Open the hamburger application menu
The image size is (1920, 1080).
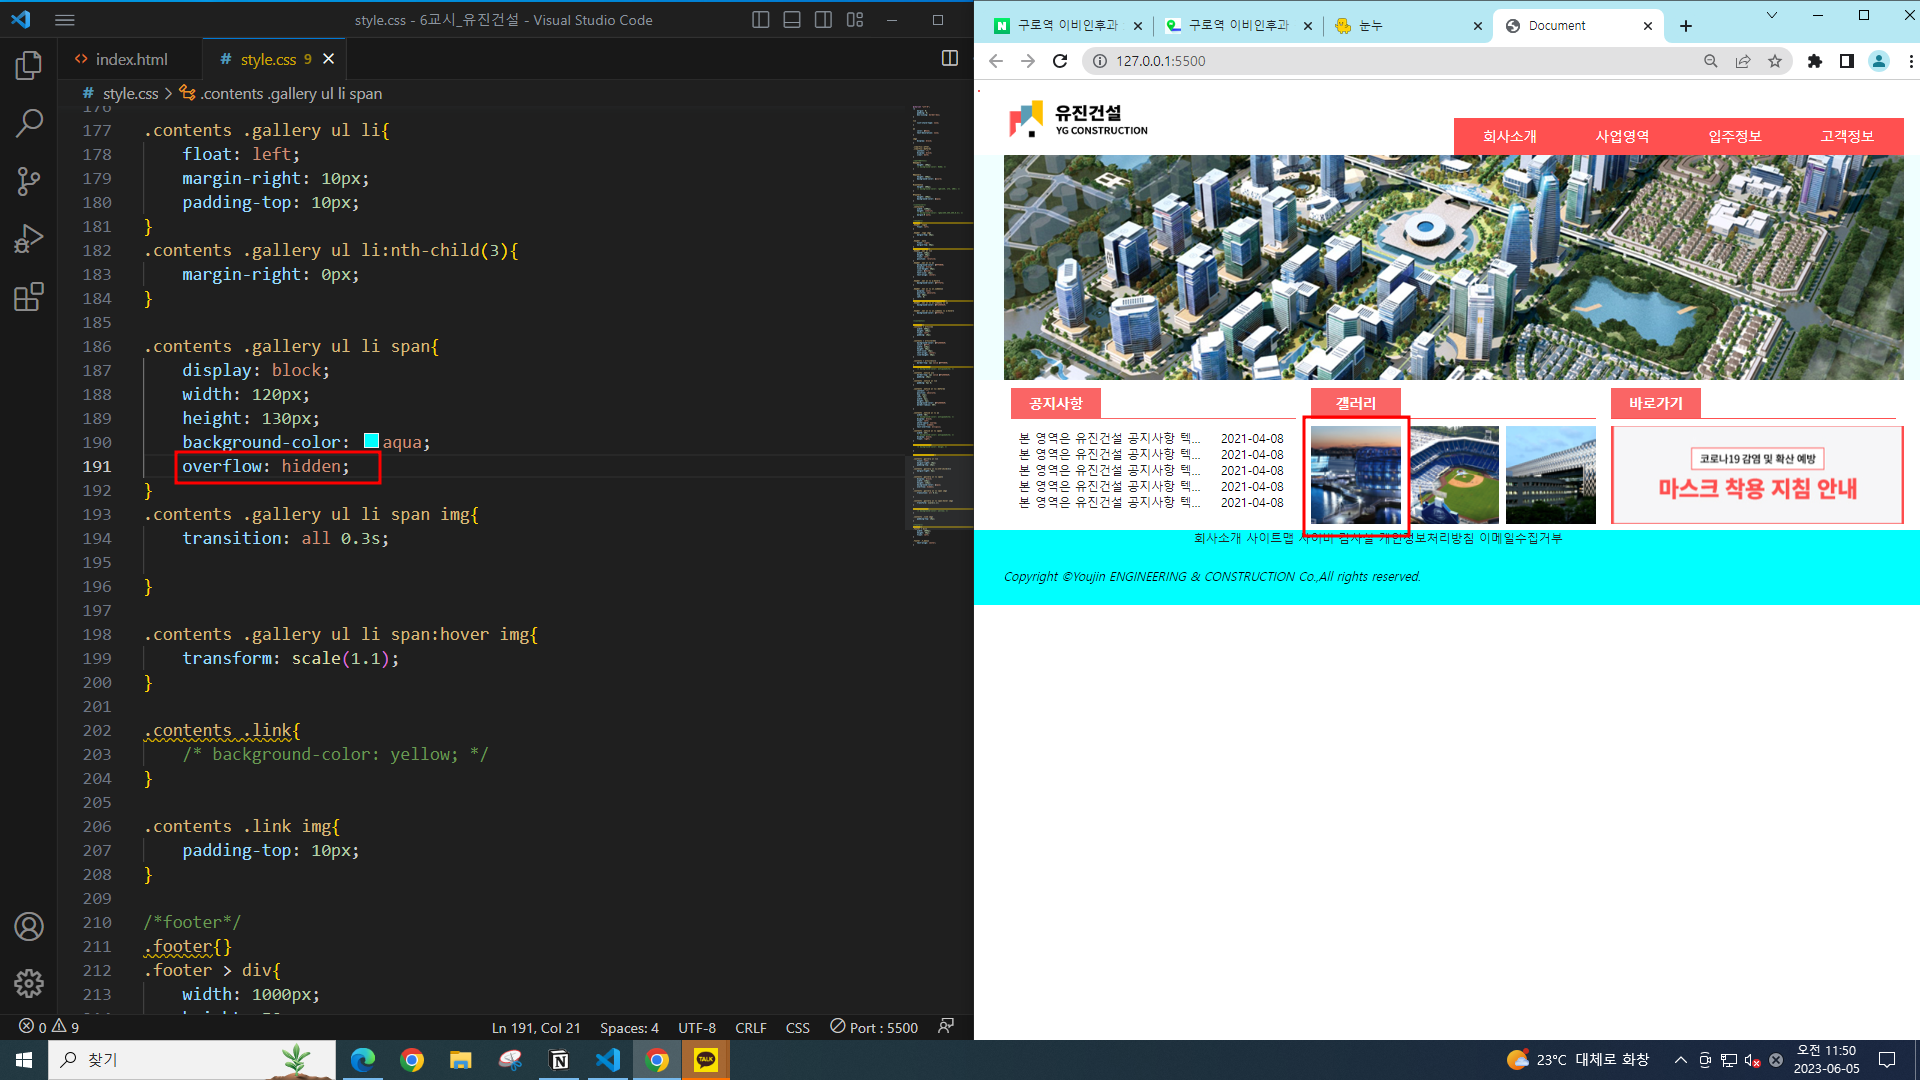[x=65, y=20]
